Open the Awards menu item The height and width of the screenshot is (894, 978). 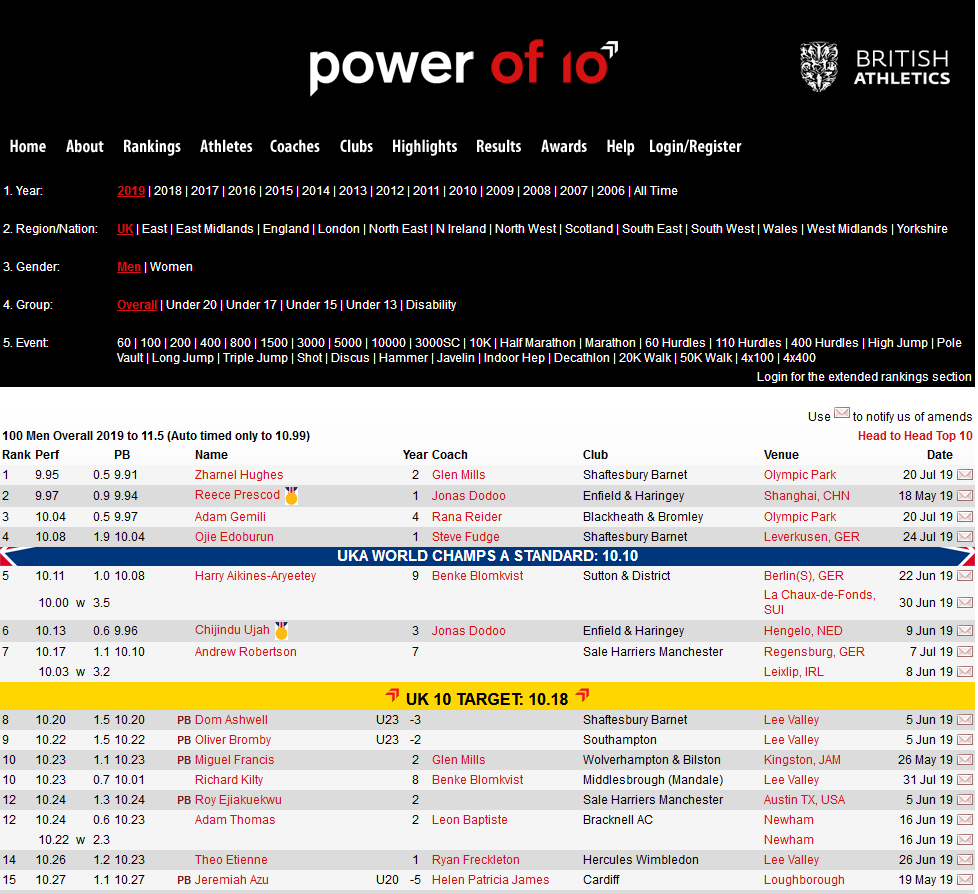click(564, 147)
